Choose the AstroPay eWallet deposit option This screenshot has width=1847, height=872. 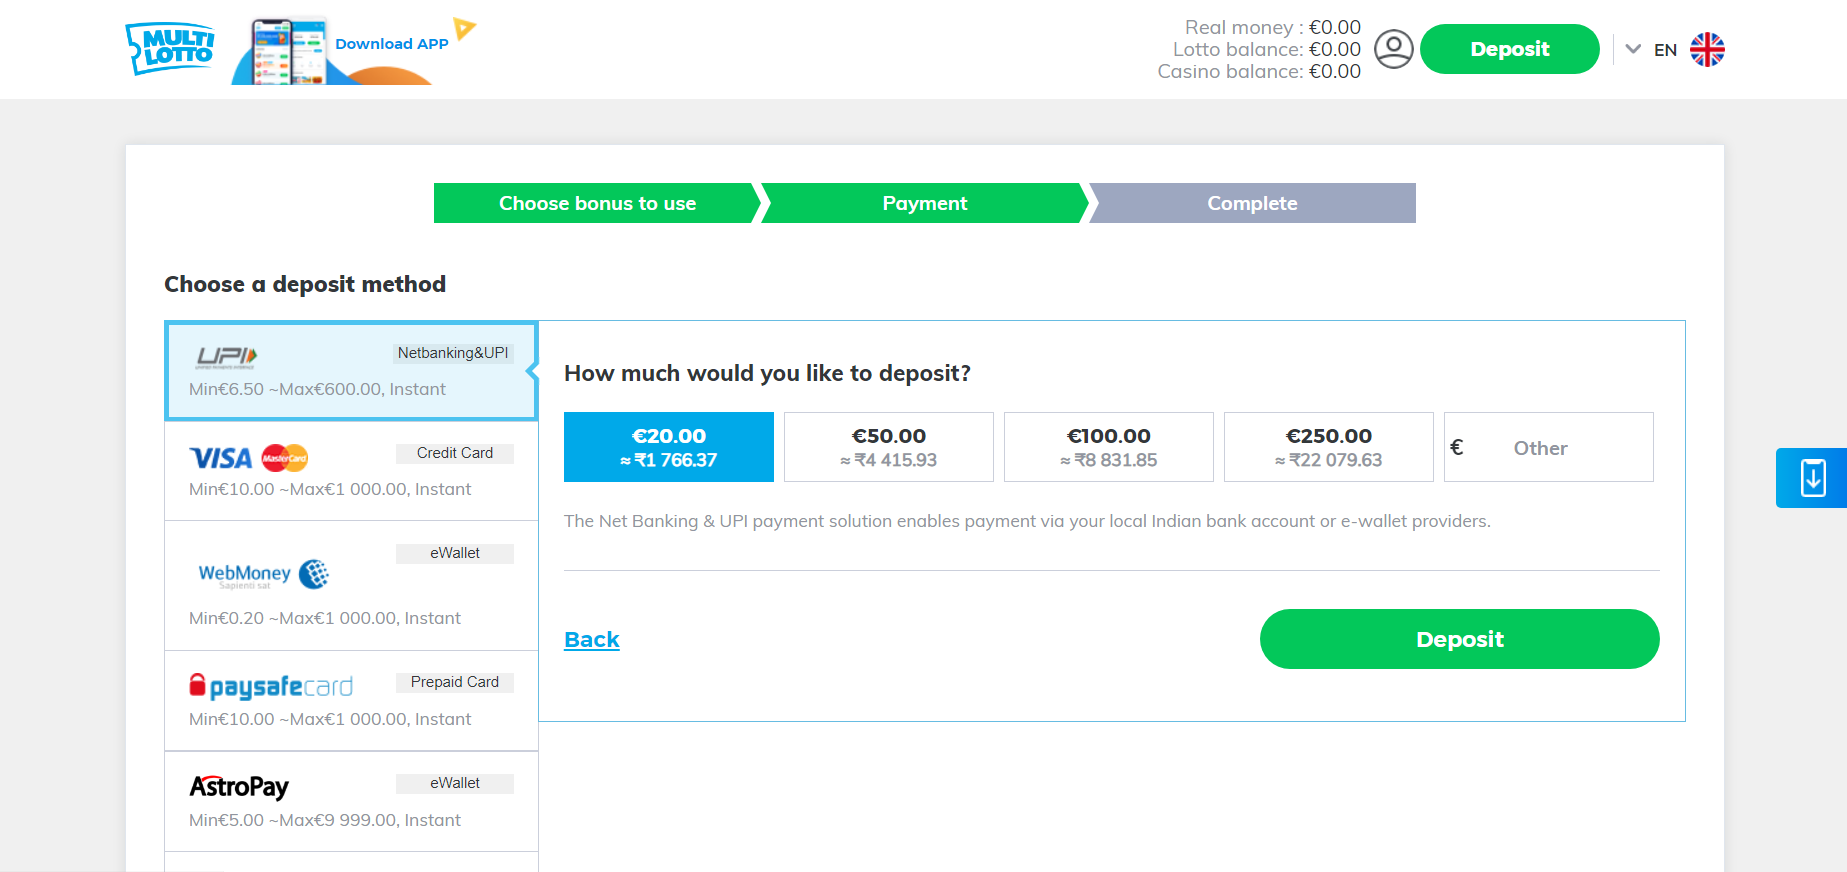coord(239,787)
